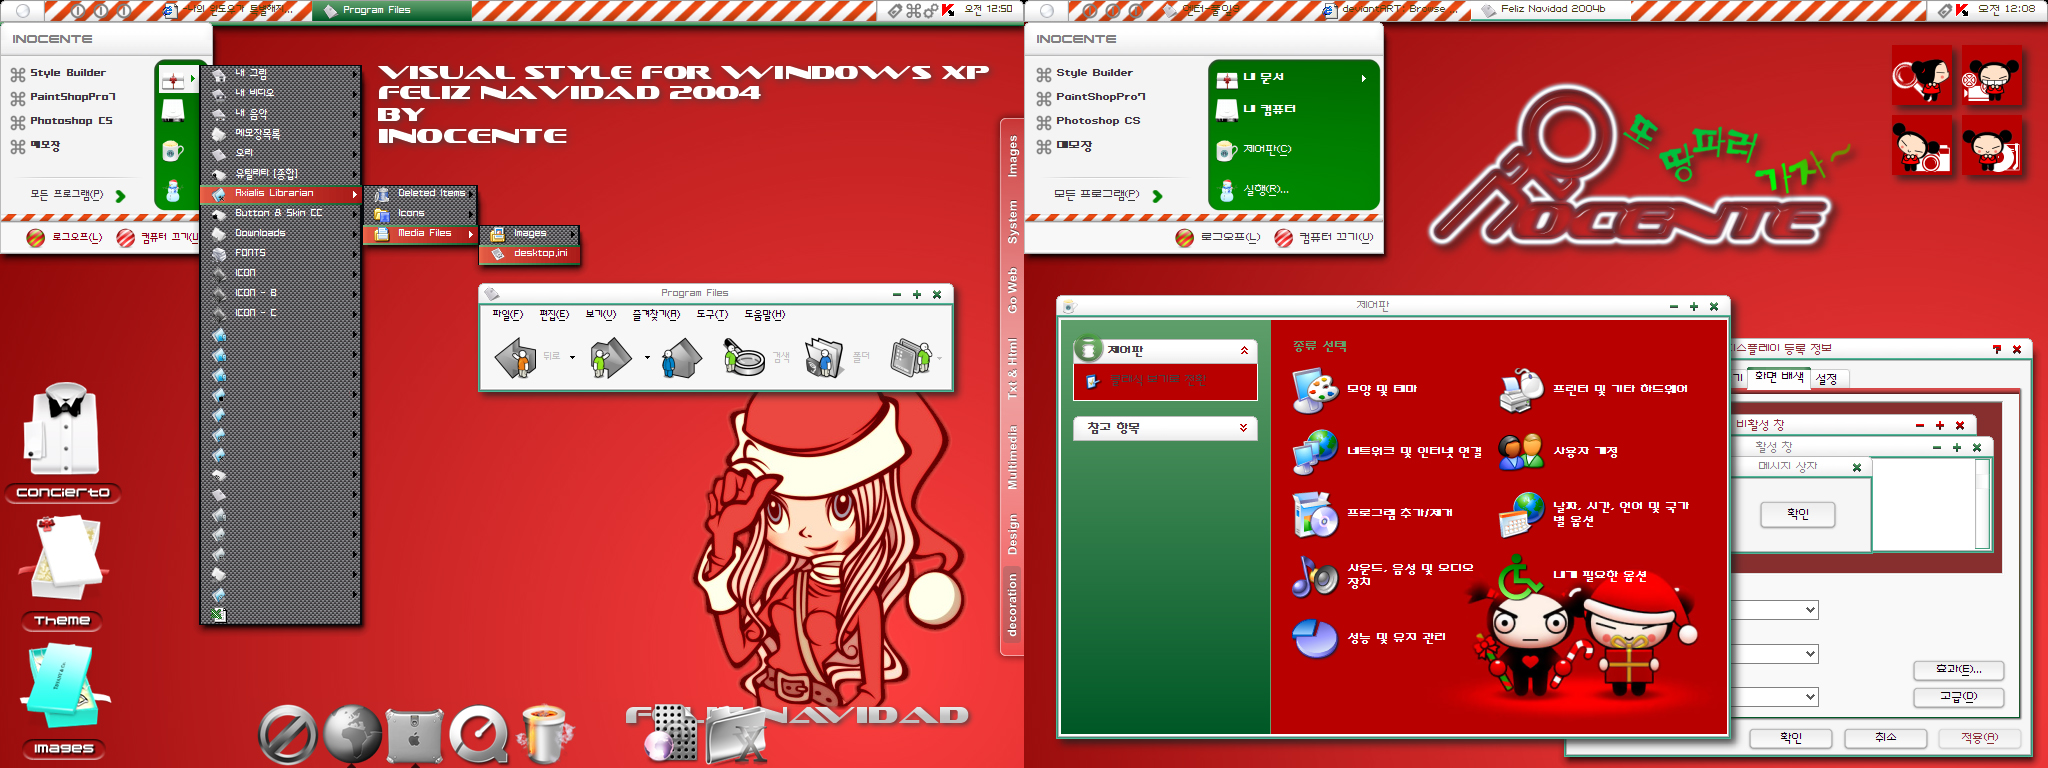Click the no-entry circle dock icon
Viewport: 2048px width, 768px height.
tap(288, 735)
